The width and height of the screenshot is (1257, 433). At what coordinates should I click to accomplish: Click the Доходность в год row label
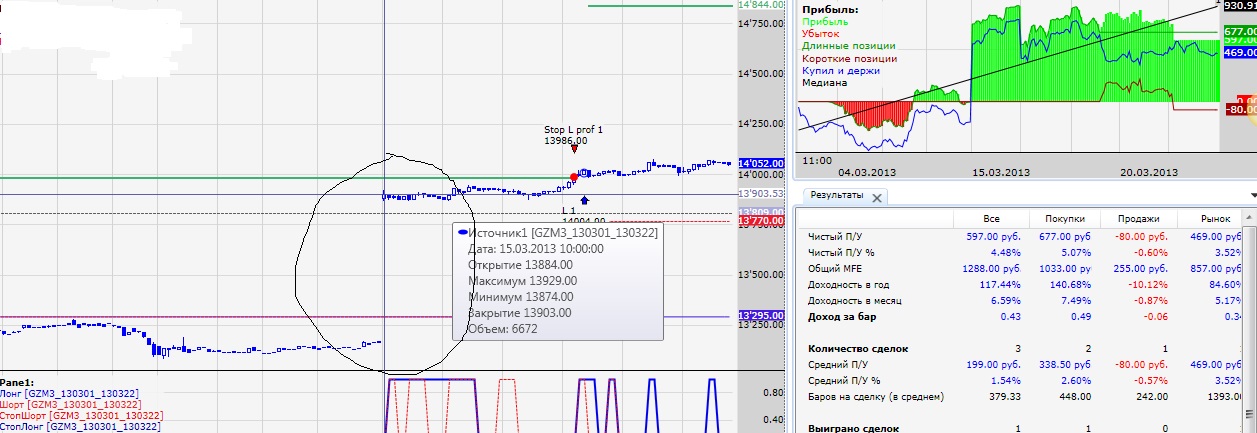click(x=852, y=285)
